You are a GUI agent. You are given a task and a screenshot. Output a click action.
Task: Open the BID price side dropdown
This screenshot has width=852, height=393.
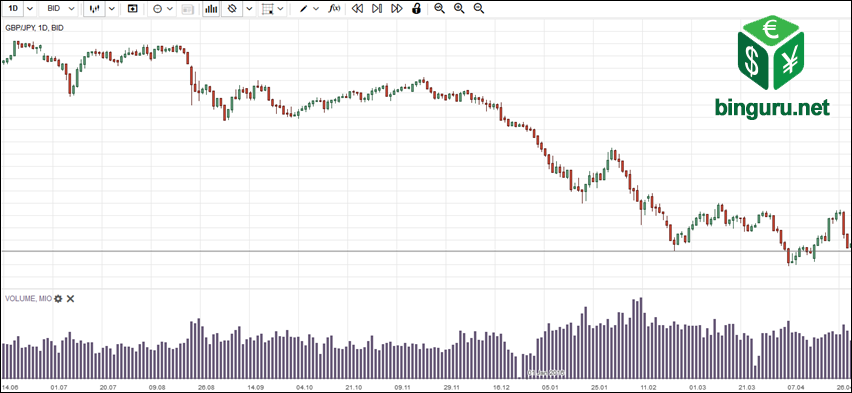click(59, 9)
